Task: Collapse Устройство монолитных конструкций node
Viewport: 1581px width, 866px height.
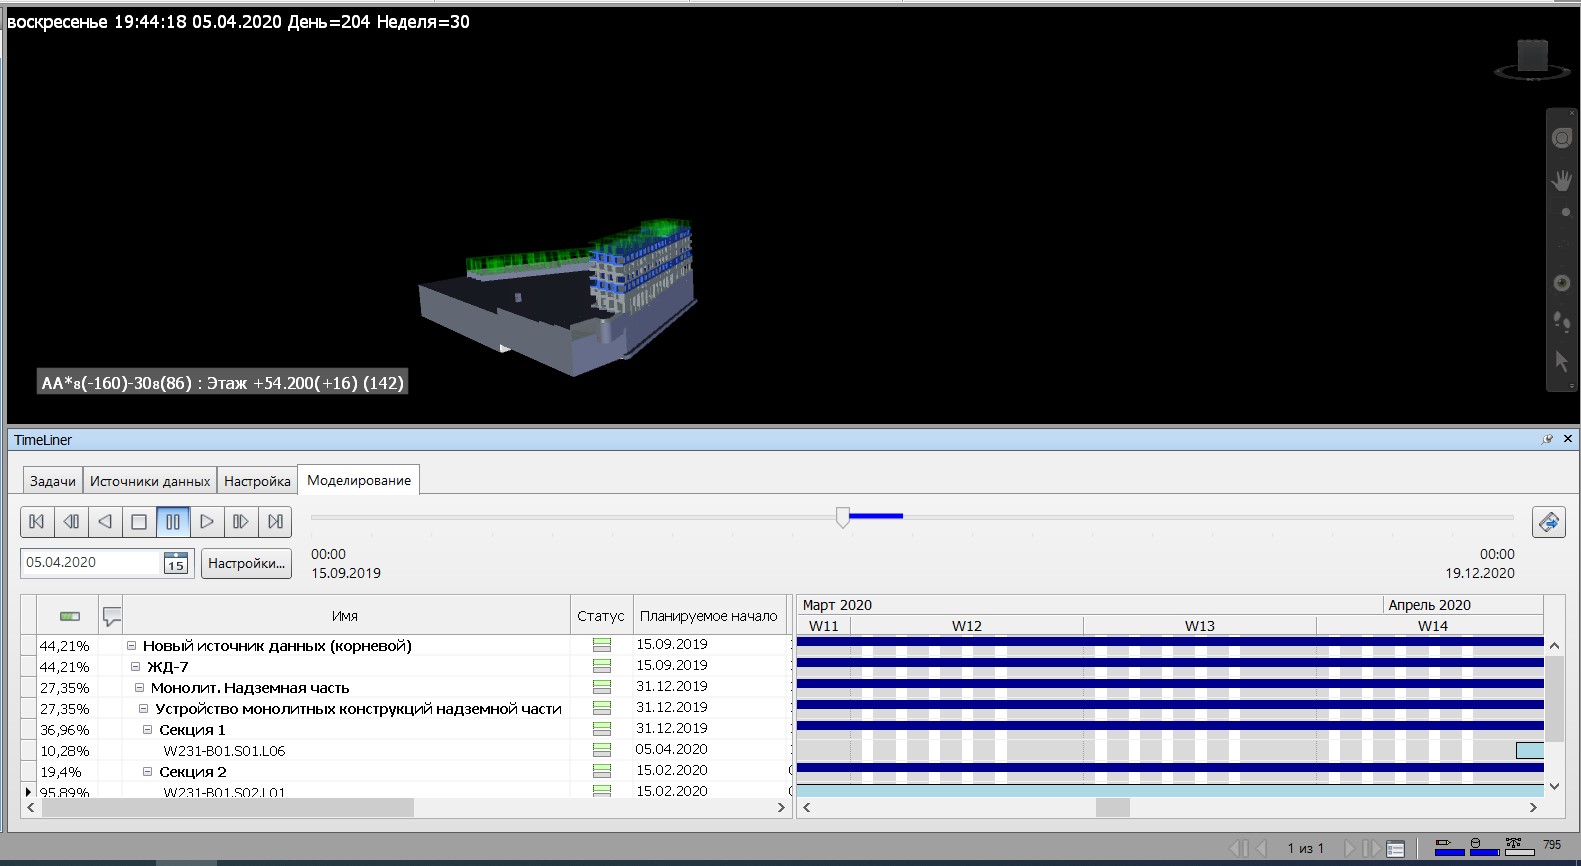Action: 143,709
